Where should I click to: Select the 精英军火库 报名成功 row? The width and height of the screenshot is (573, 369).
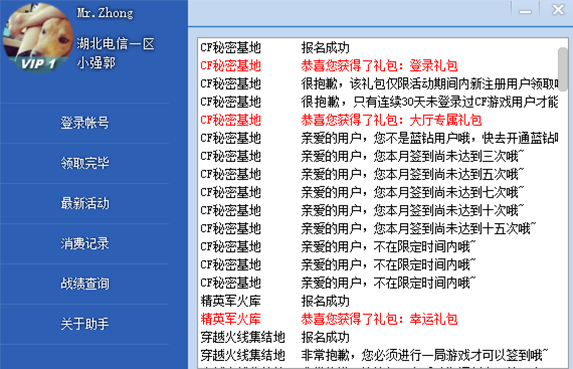point(379,301)
